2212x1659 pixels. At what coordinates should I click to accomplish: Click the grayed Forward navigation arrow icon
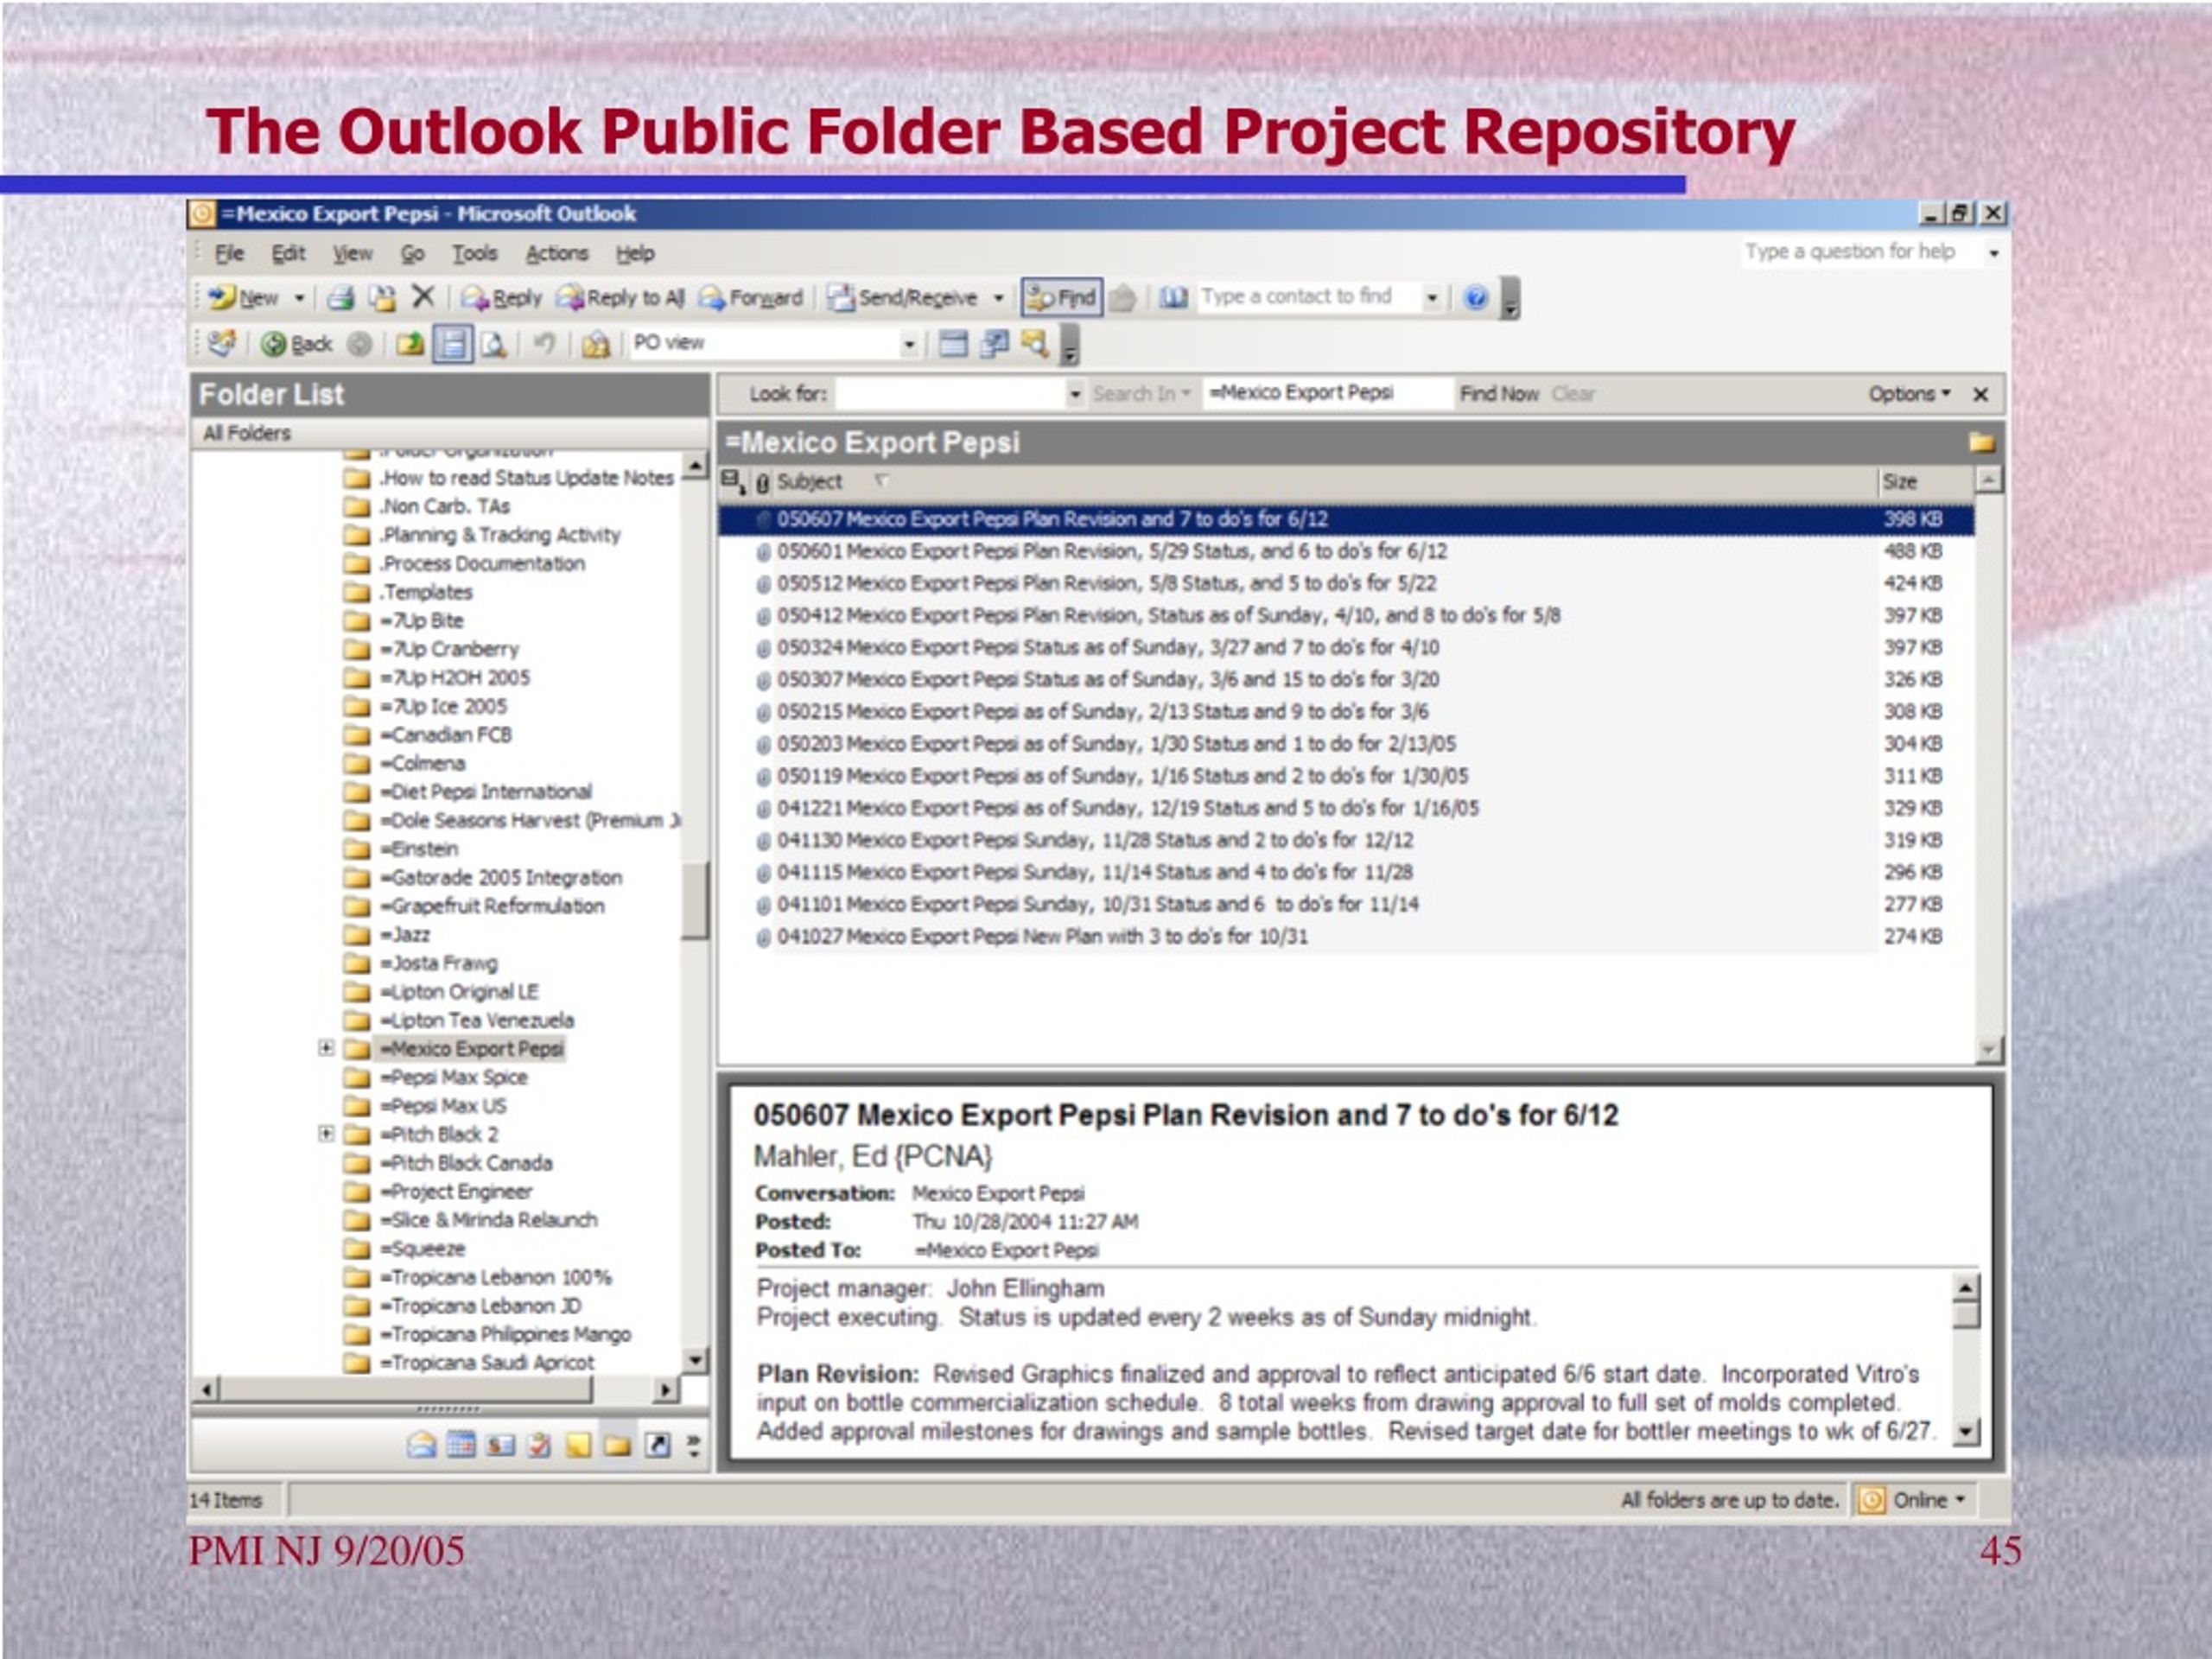(359, 344)
